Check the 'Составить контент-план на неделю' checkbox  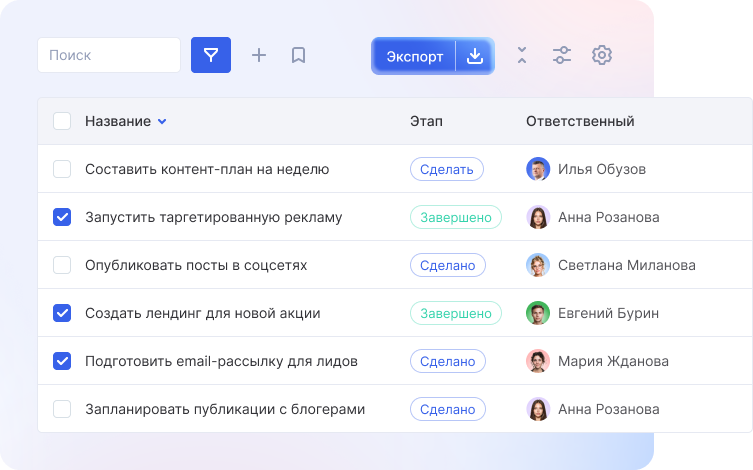(x=62, y=169)
